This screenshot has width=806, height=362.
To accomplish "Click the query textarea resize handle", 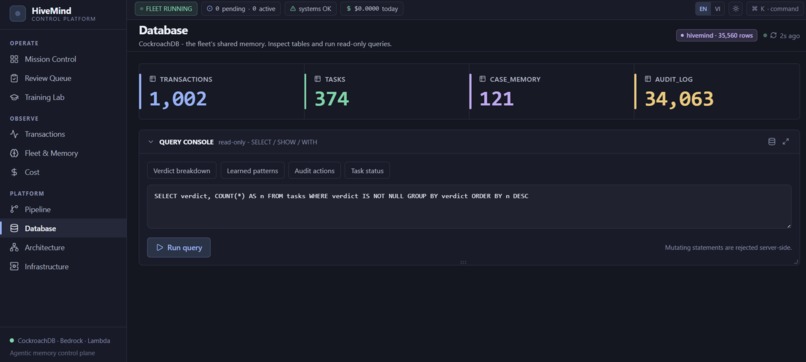I will pos(789,226).
